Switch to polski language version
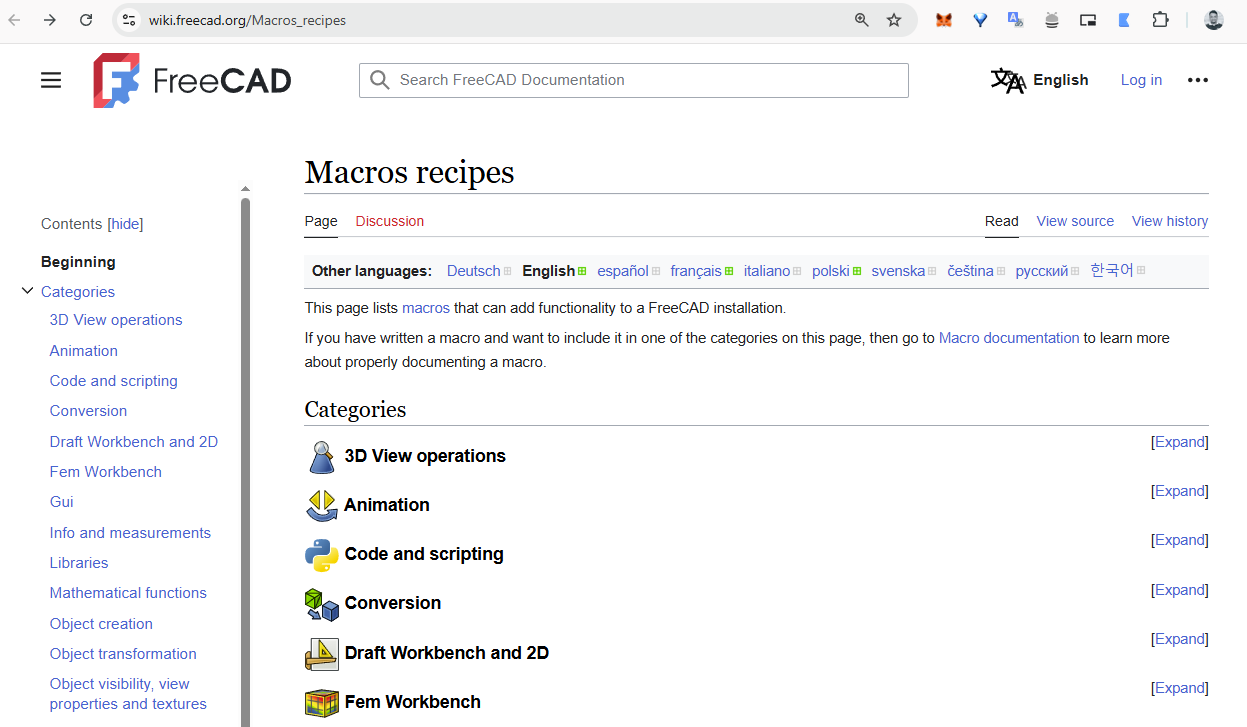 click(x=831, y=271)
